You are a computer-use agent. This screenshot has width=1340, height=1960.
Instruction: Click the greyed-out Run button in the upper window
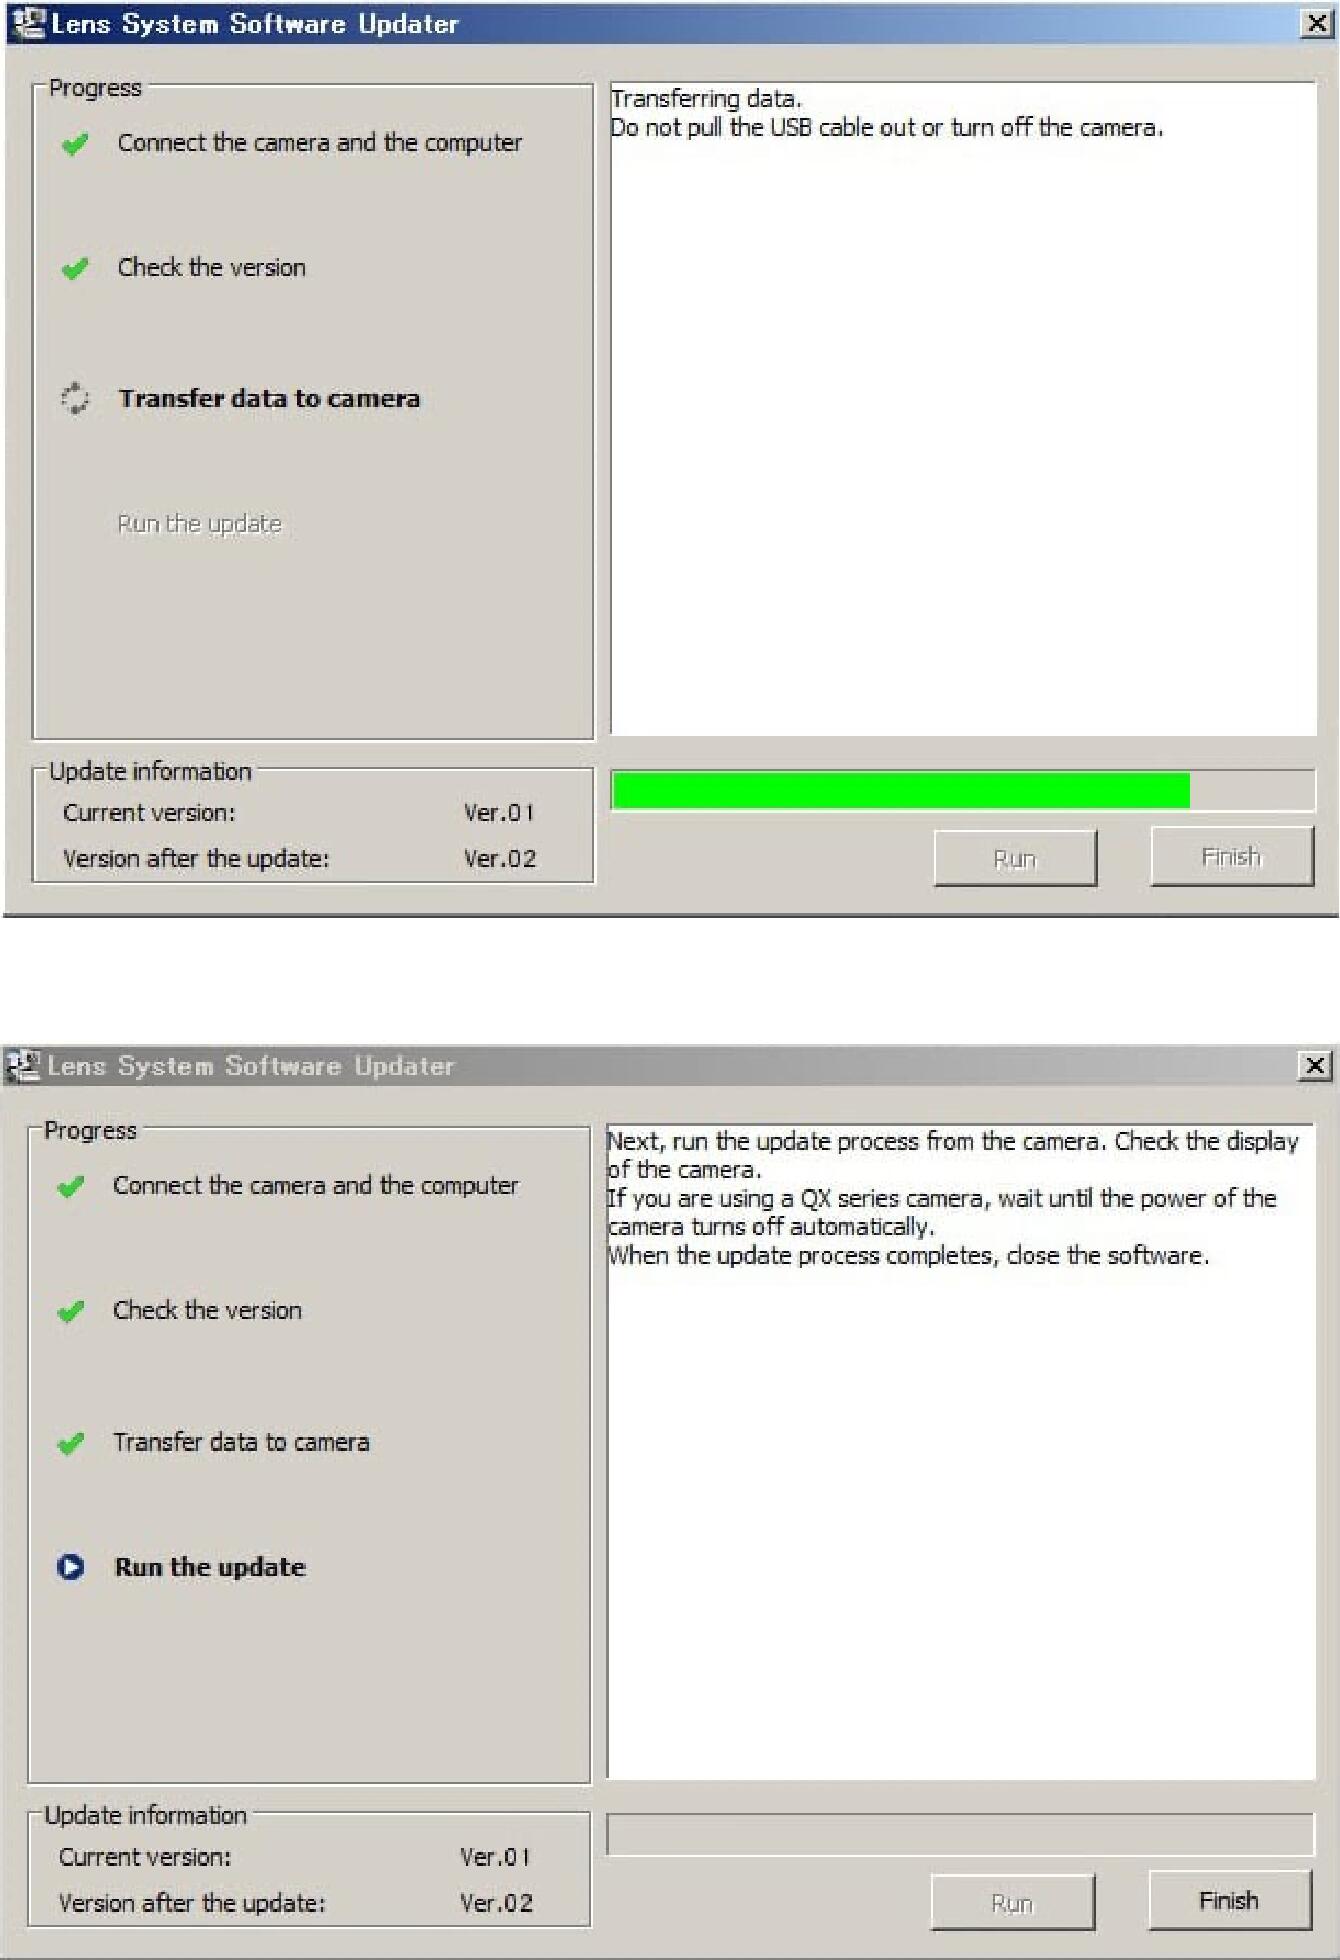coord(1015,859)
